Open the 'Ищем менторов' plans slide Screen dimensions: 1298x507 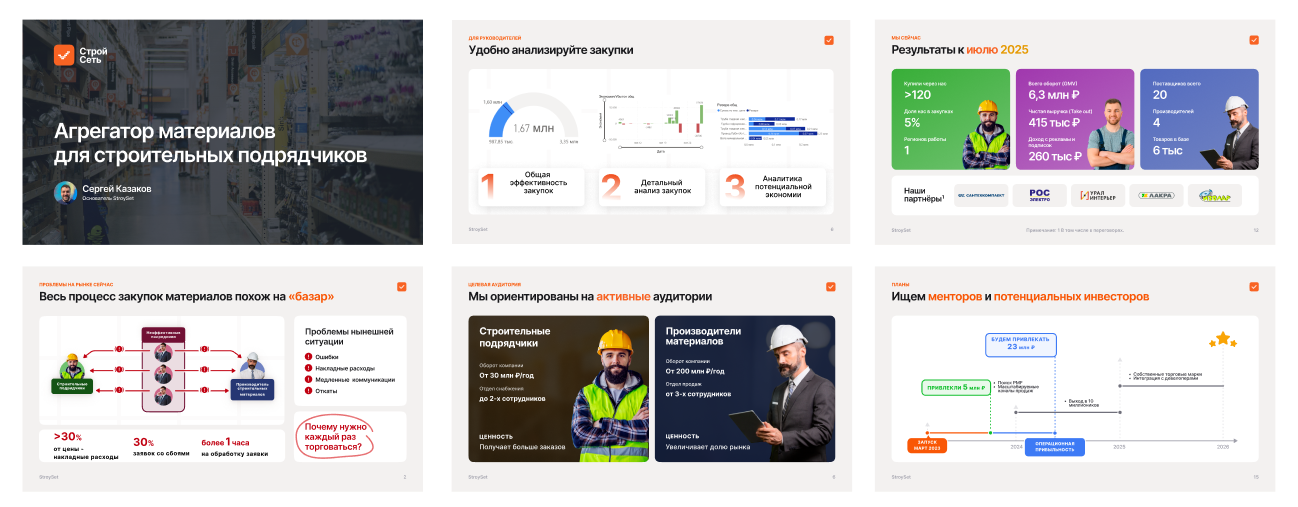coord(1075,379)
